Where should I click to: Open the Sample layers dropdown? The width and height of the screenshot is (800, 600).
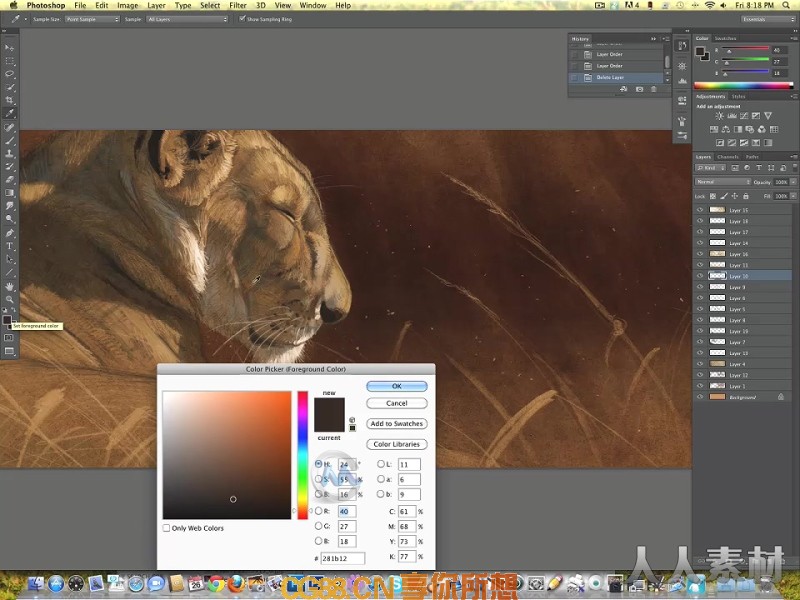coord(187,19)
